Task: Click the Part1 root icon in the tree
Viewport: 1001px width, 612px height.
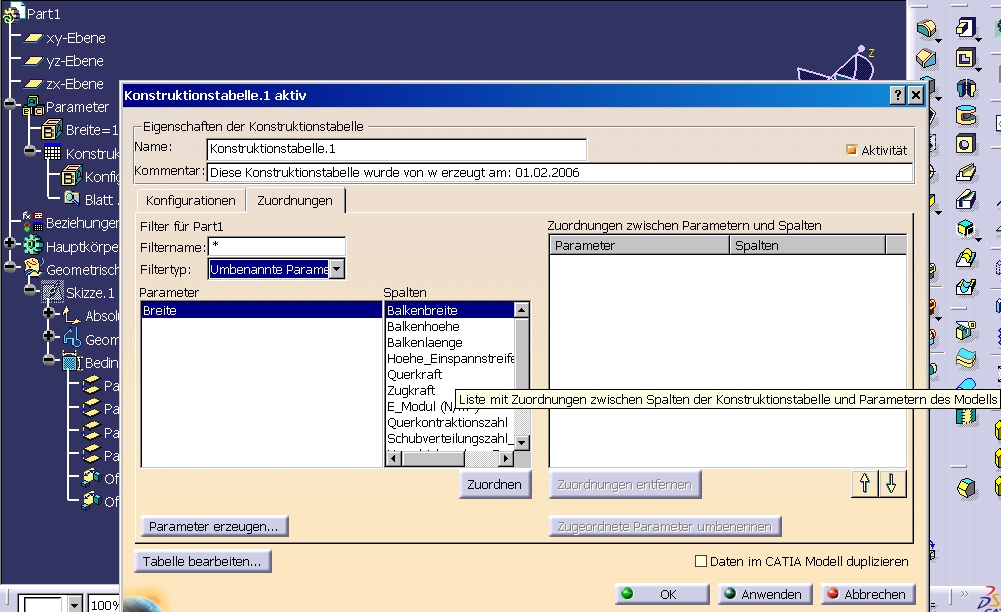Action: click(x=13, y=13)
